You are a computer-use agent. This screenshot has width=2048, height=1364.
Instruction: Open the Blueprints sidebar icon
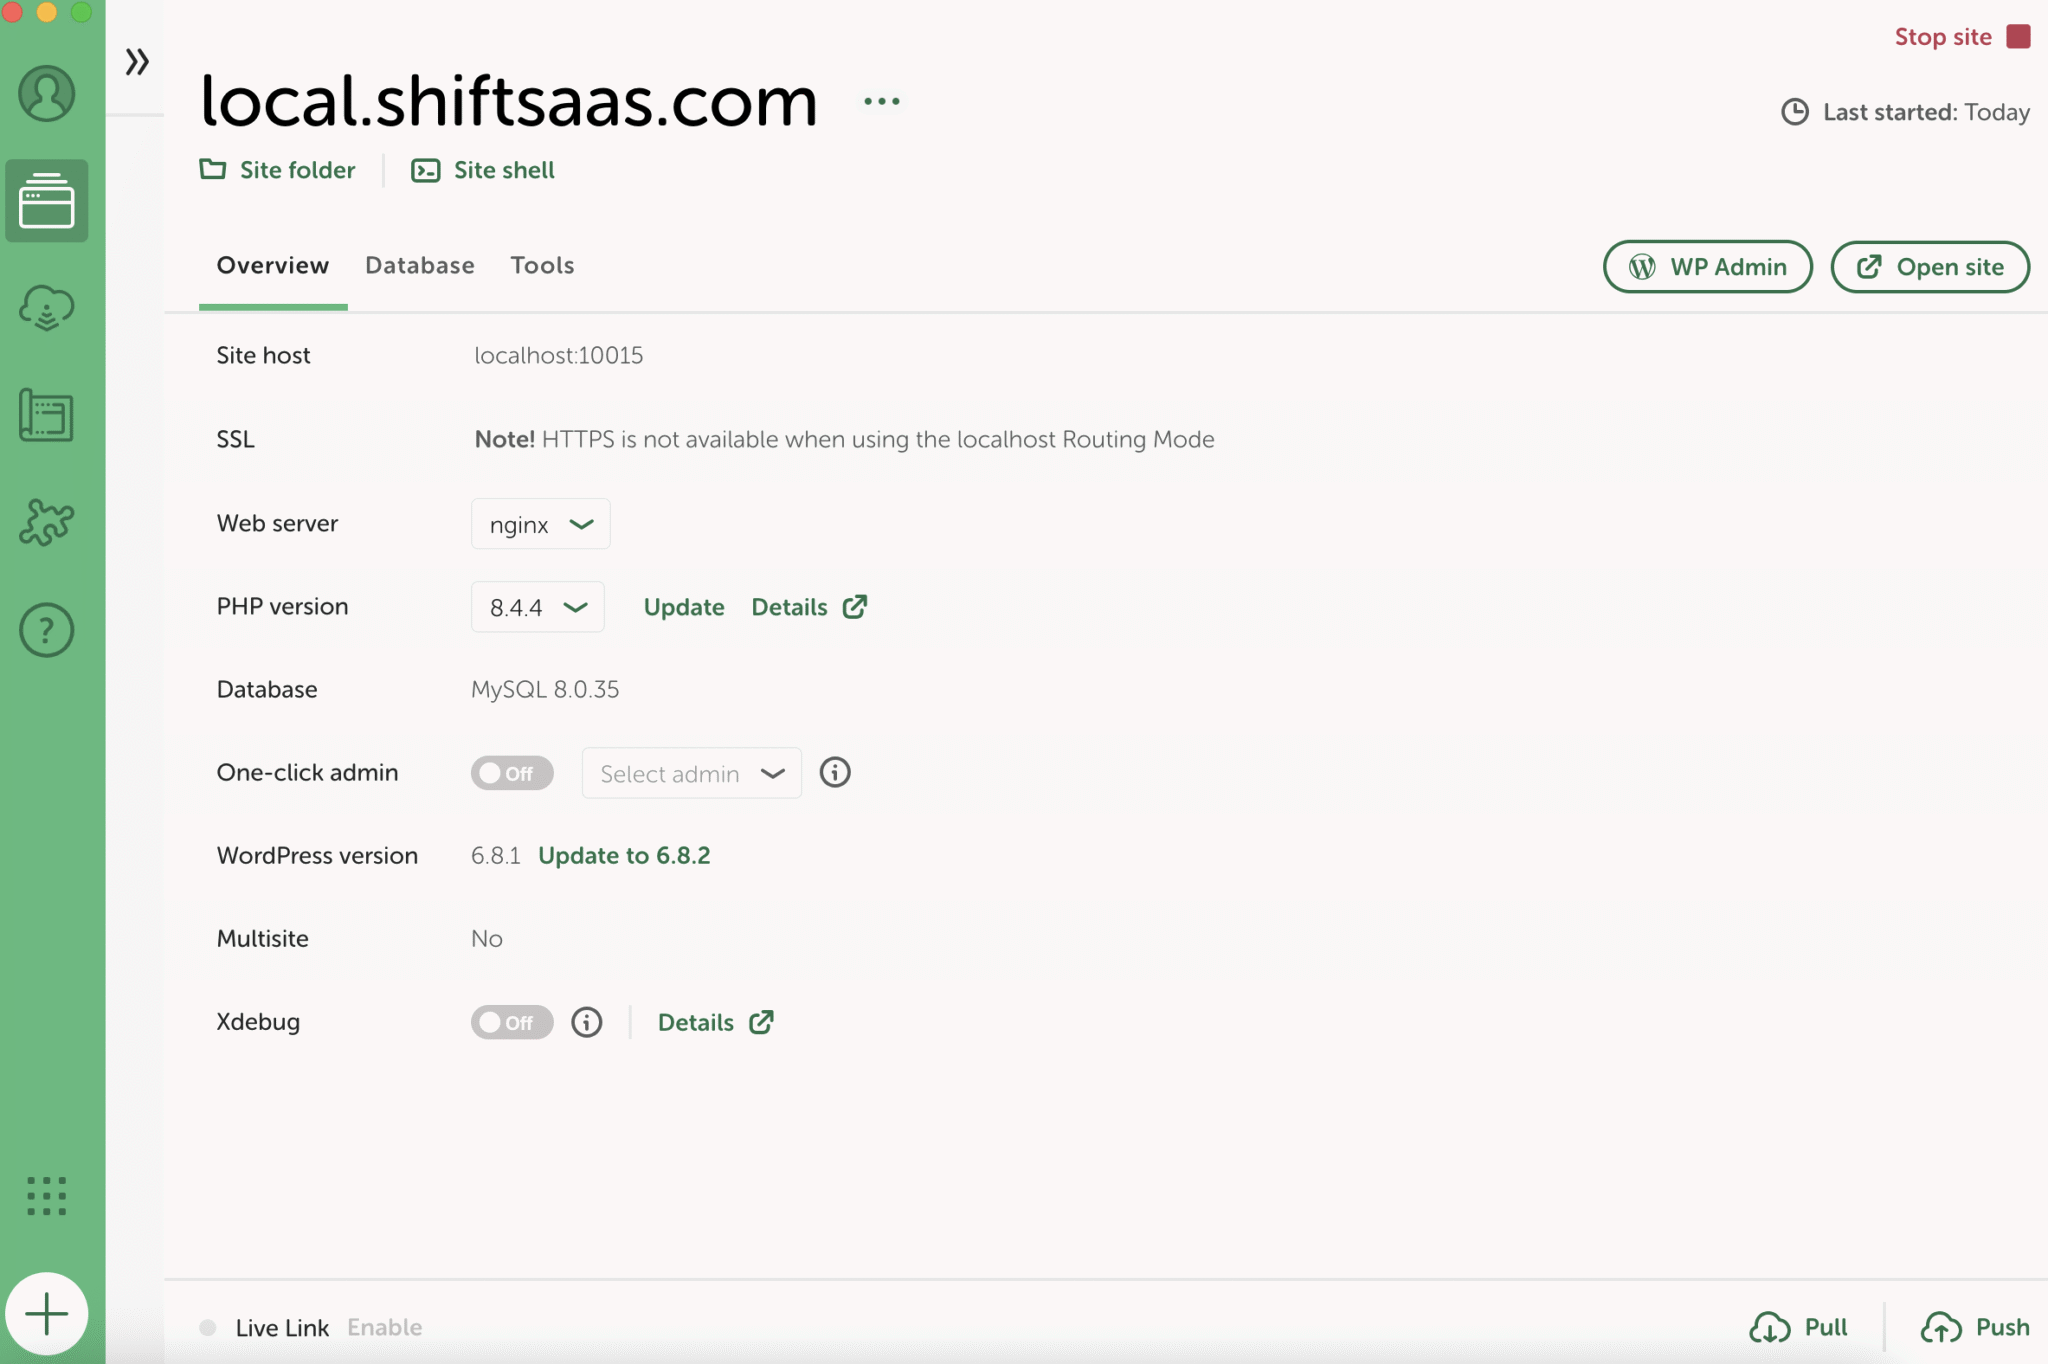46,415
